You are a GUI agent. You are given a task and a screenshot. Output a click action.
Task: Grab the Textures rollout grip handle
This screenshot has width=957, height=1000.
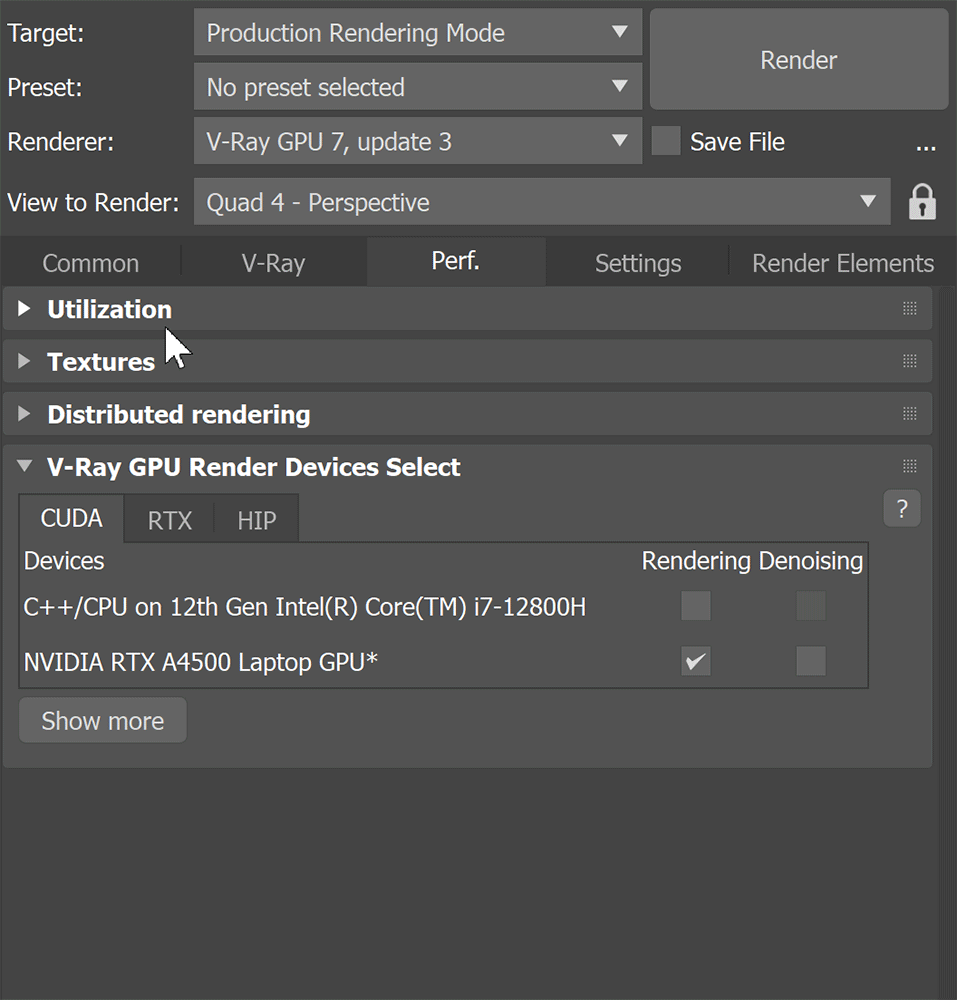click(910, 362)
